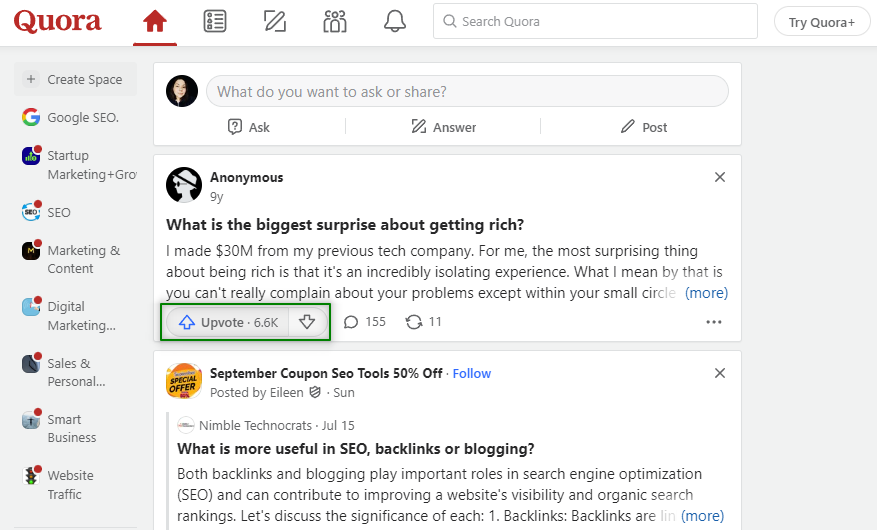Click the Search Quora field
This screenshot has width=877, height=530.
tap(595, 21)
